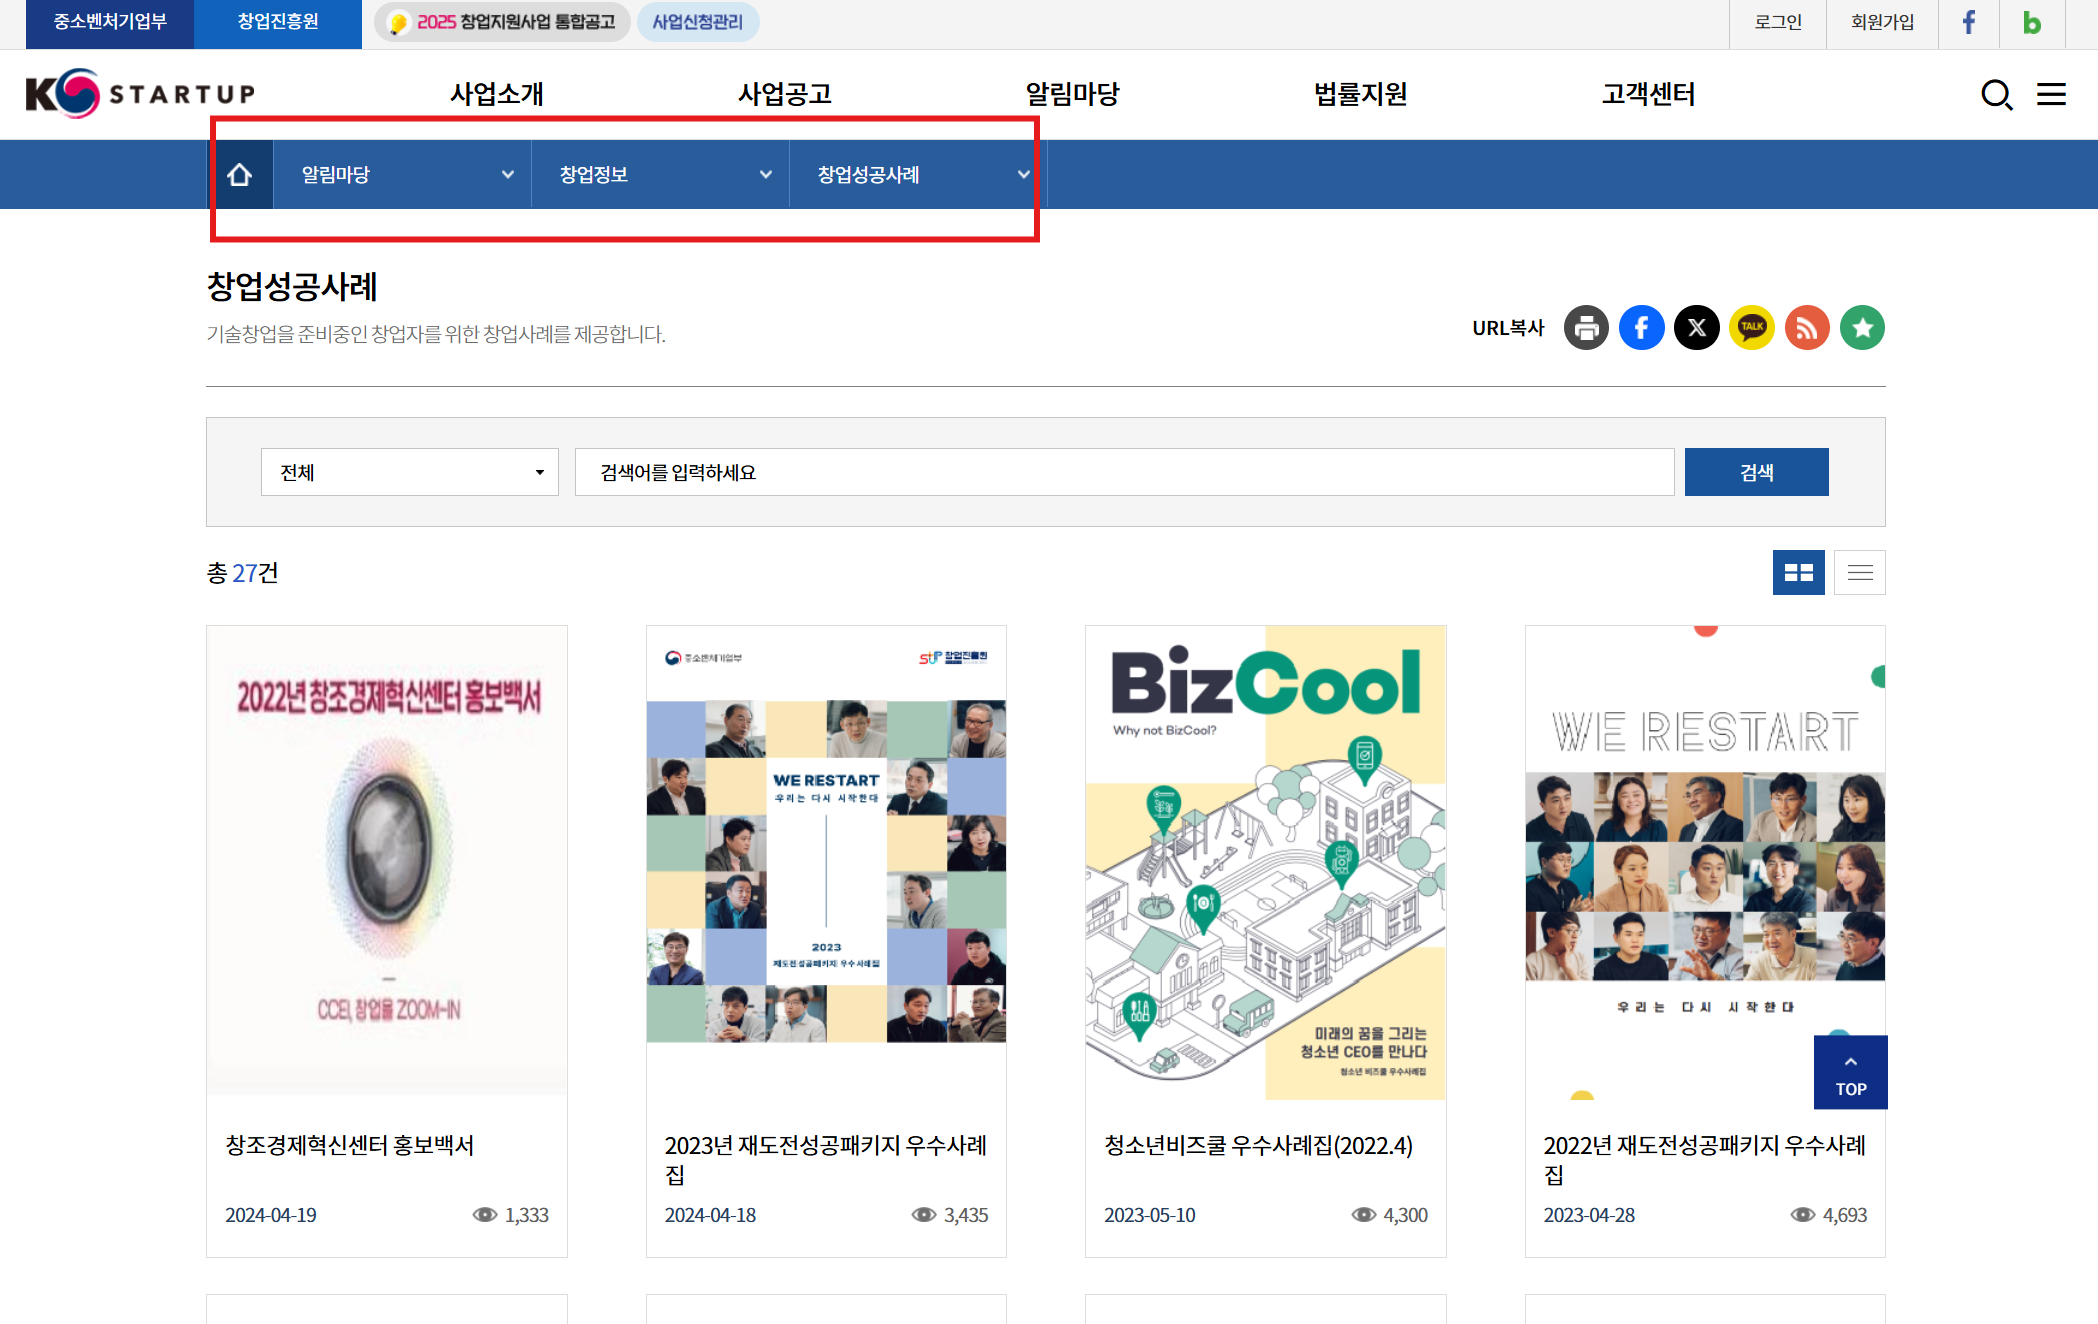Open the 전체 search category dropdown
The image size is (2098, 1324).
pos(409,472)
